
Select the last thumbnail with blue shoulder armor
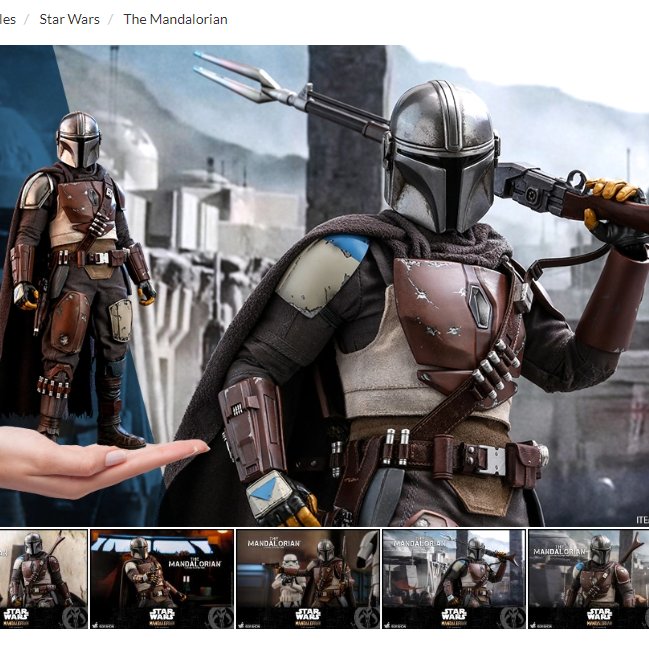point(589,579)
